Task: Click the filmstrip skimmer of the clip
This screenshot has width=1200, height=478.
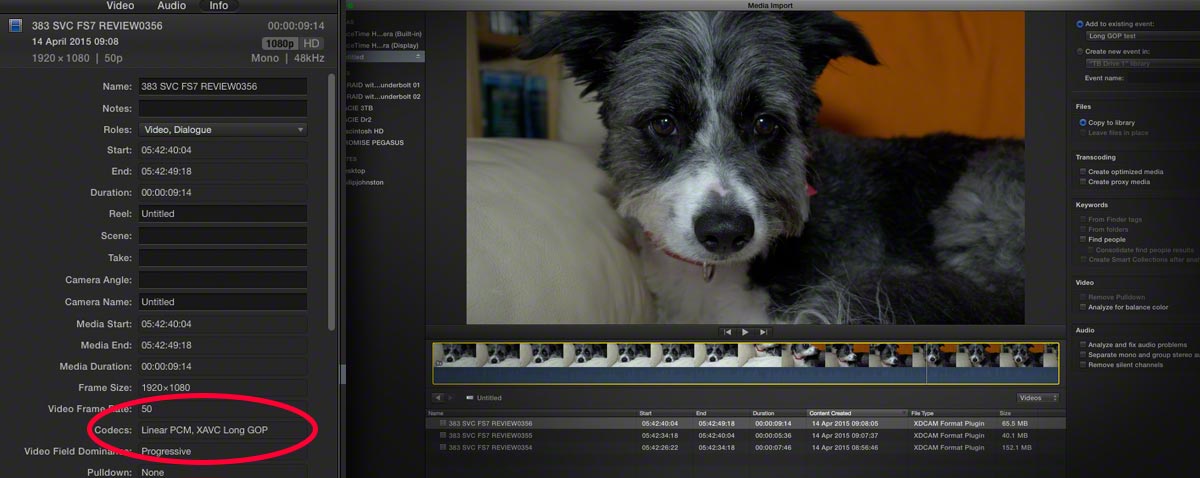Action: coord(745,363)
